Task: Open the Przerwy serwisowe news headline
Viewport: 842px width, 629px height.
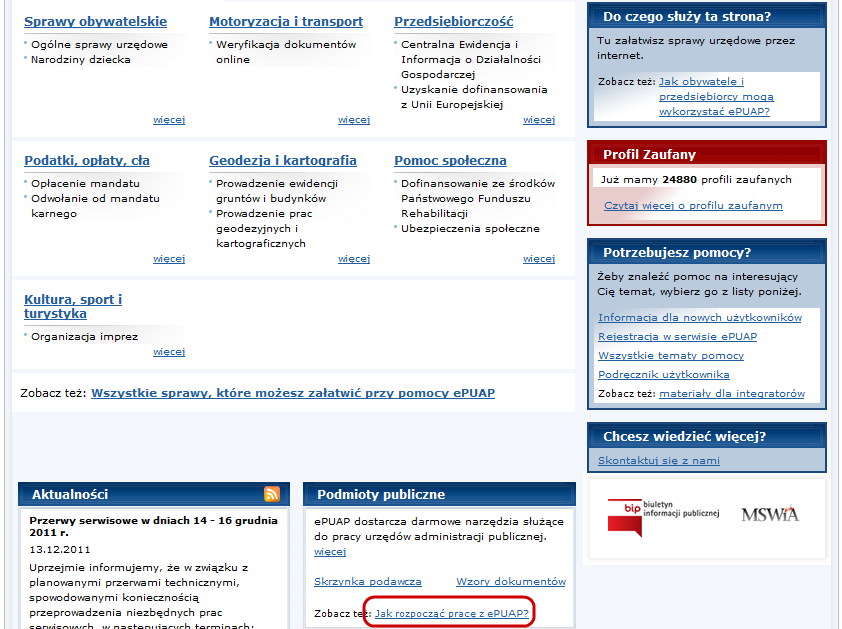Action: 154,526
